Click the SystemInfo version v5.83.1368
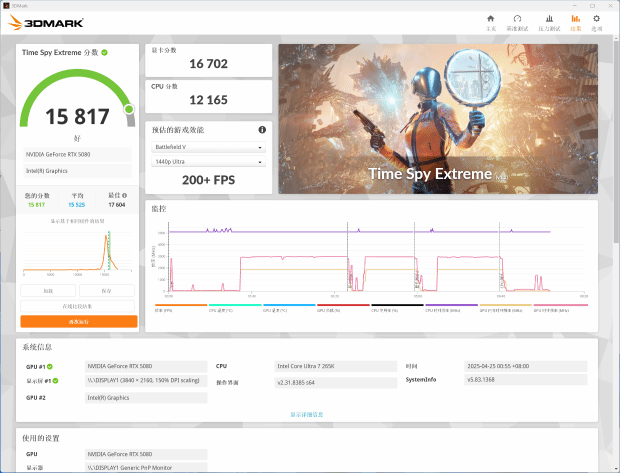Viewport: 620px width, 473px height. (x=525, y=380)
